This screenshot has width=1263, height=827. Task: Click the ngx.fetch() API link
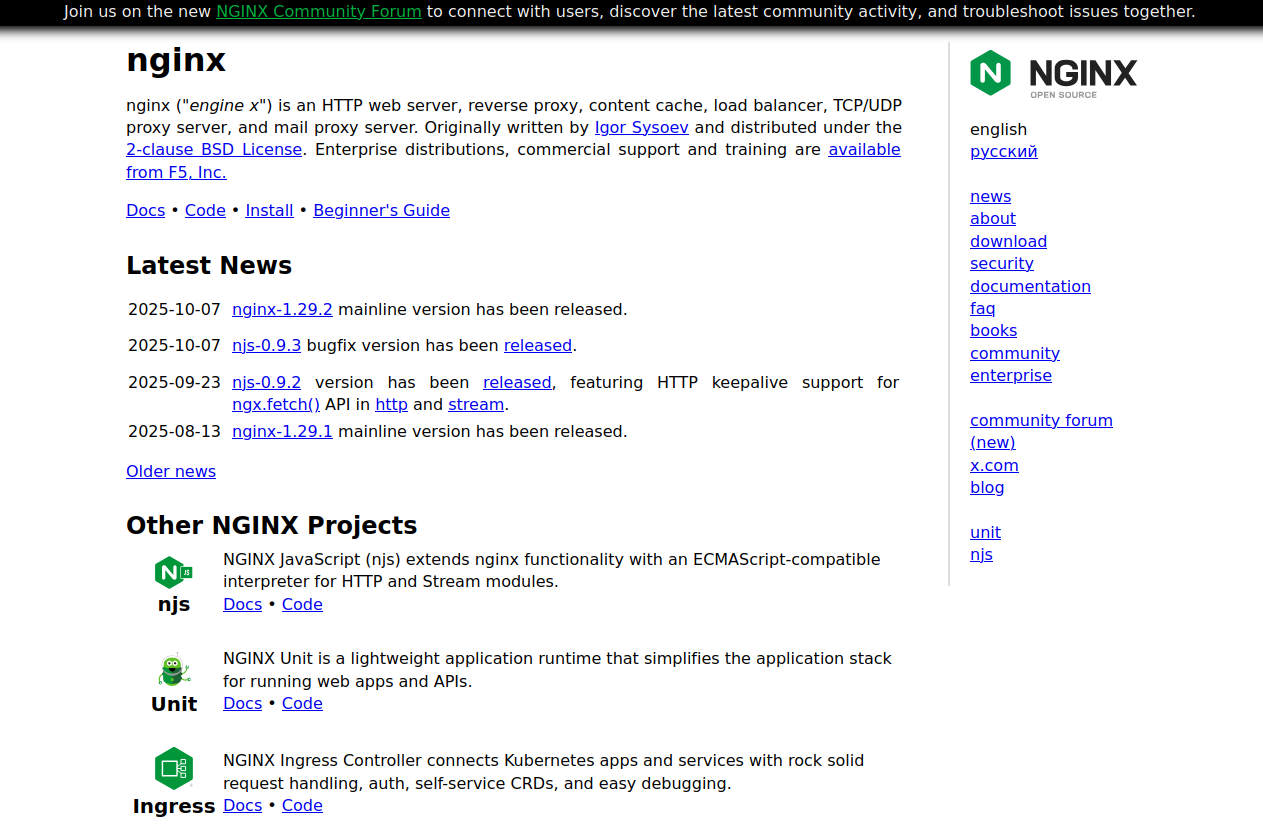point(276,404)
